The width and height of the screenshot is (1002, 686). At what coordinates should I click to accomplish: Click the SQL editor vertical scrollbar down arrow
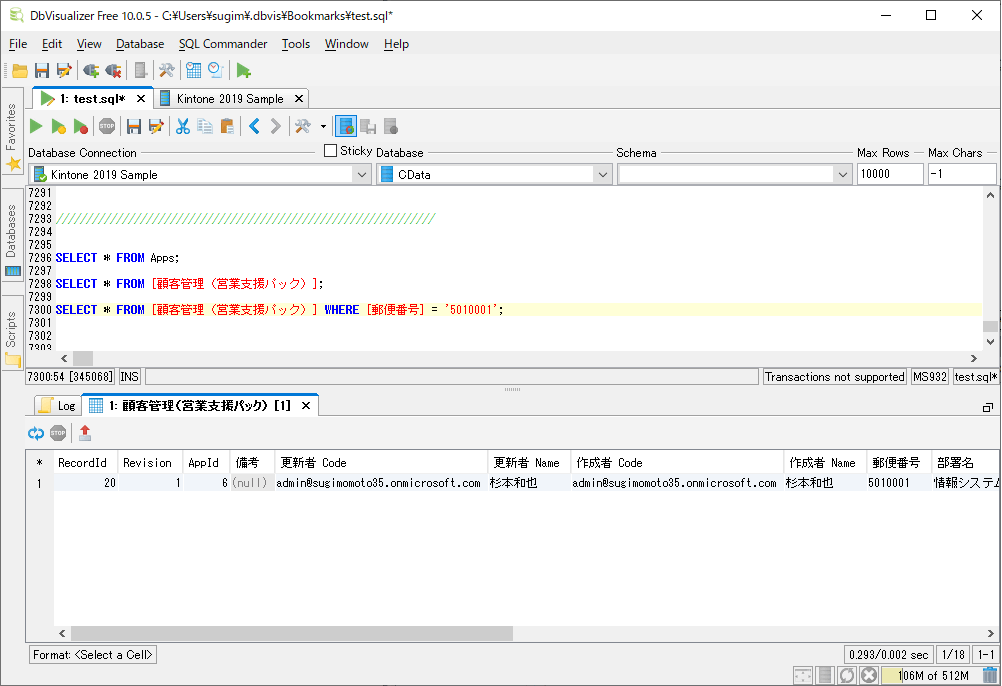coord(990,342)
